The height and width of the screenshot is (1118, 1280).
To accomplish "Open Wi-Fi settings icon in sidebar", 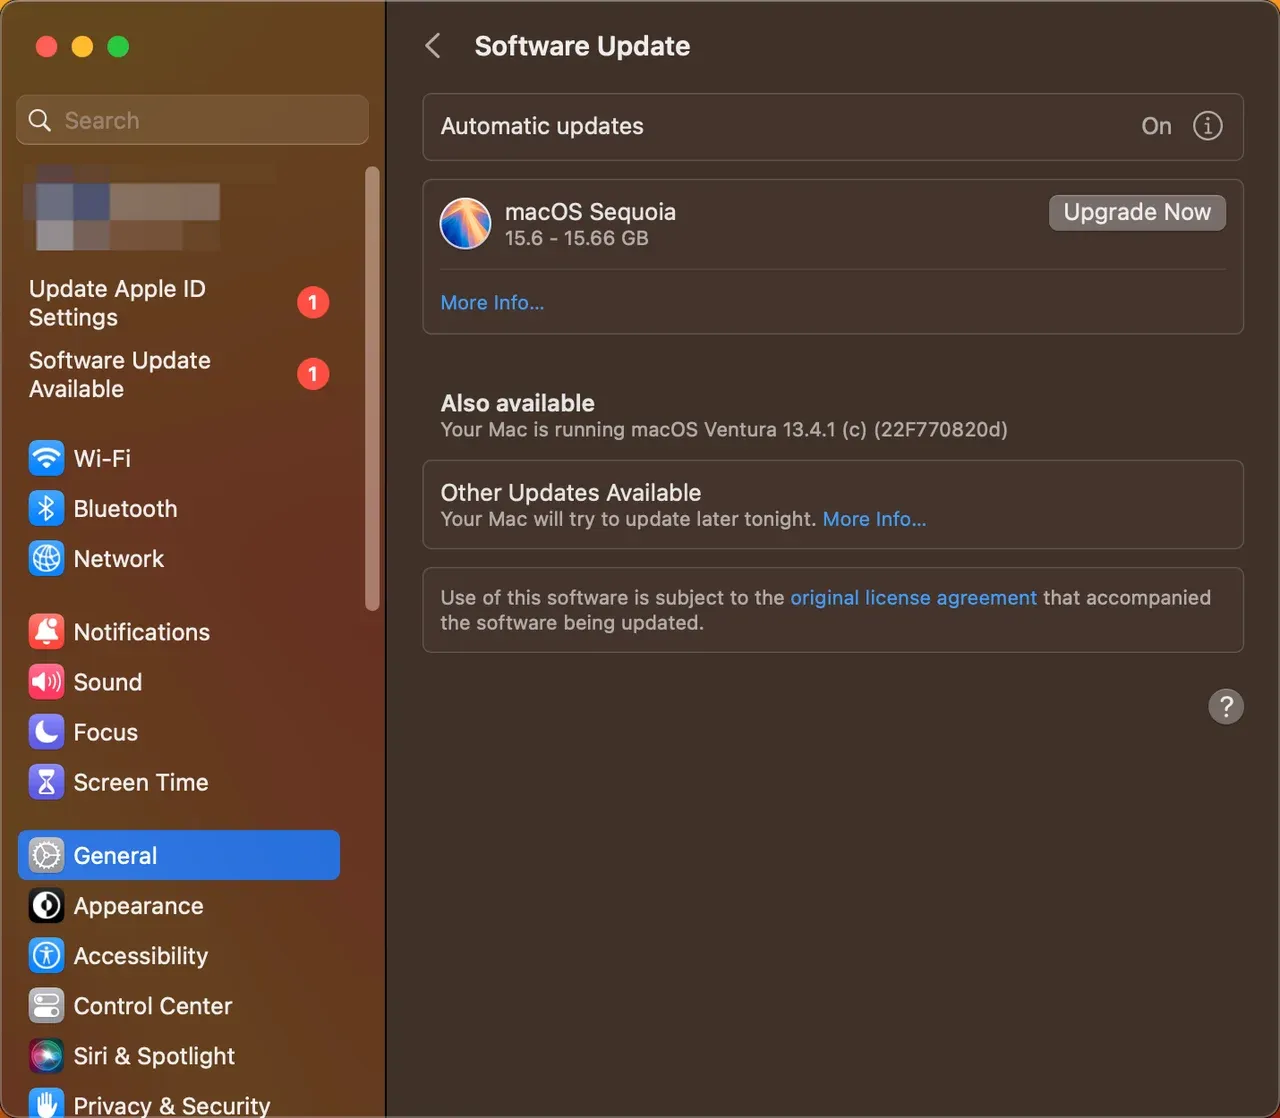I will click(x=46, y=458).
